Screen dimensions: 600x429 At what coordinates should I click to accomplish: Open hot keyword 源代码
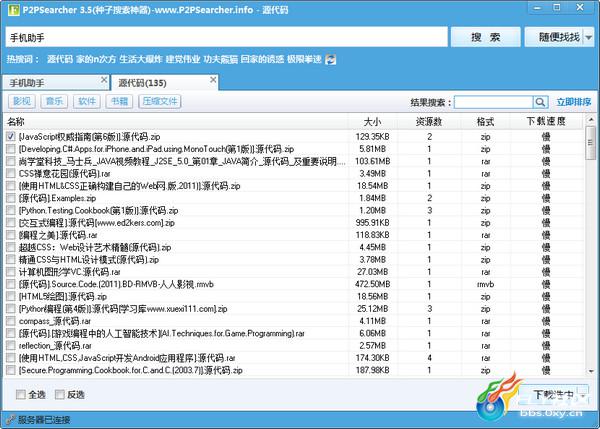(60, 59)
